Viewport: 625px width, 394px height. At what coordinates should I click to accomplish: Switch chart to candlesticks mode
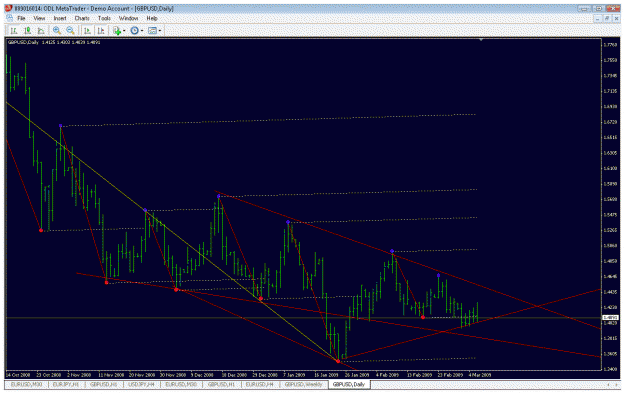point(28,31)
